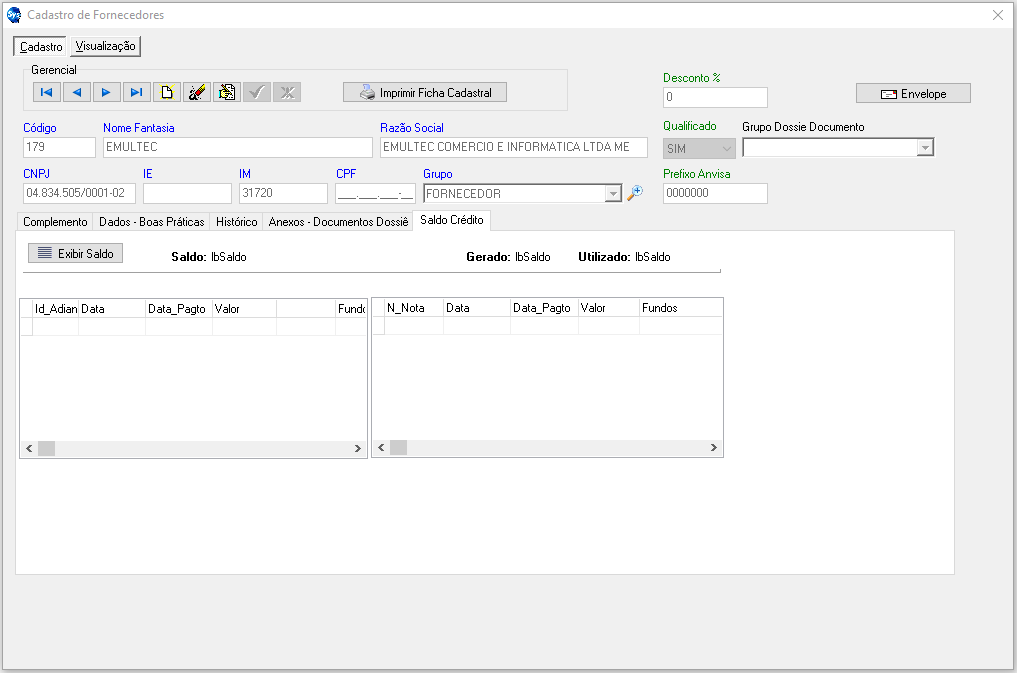Jump to the last supplier record
1017x673 pixels.
point(137,92)
